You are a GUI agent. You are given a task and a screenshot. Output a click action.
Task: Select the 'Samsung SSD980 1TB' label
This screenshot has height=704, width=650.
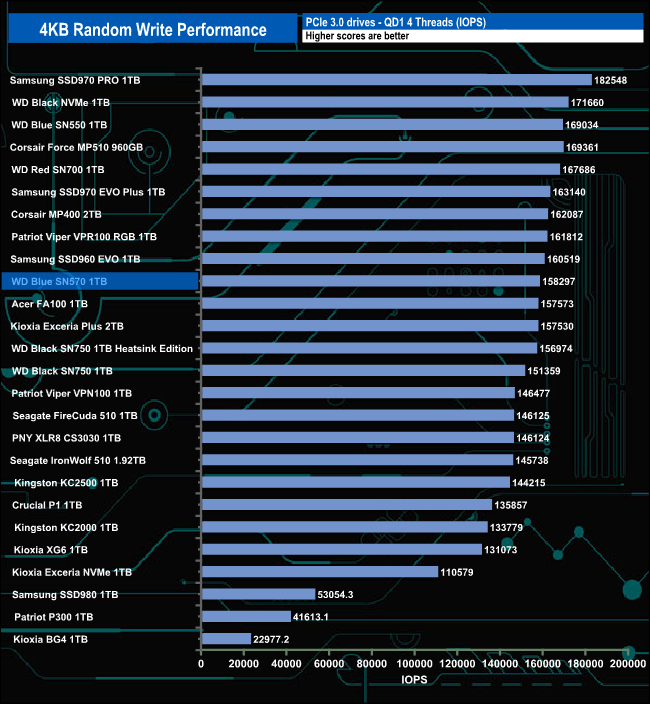(65, 595)
